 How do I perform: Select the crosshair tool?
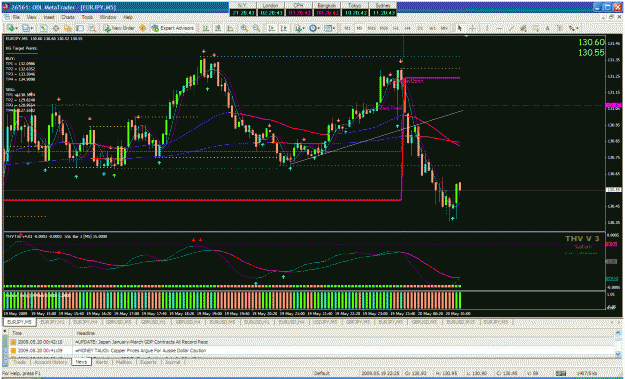pos(472,28)
